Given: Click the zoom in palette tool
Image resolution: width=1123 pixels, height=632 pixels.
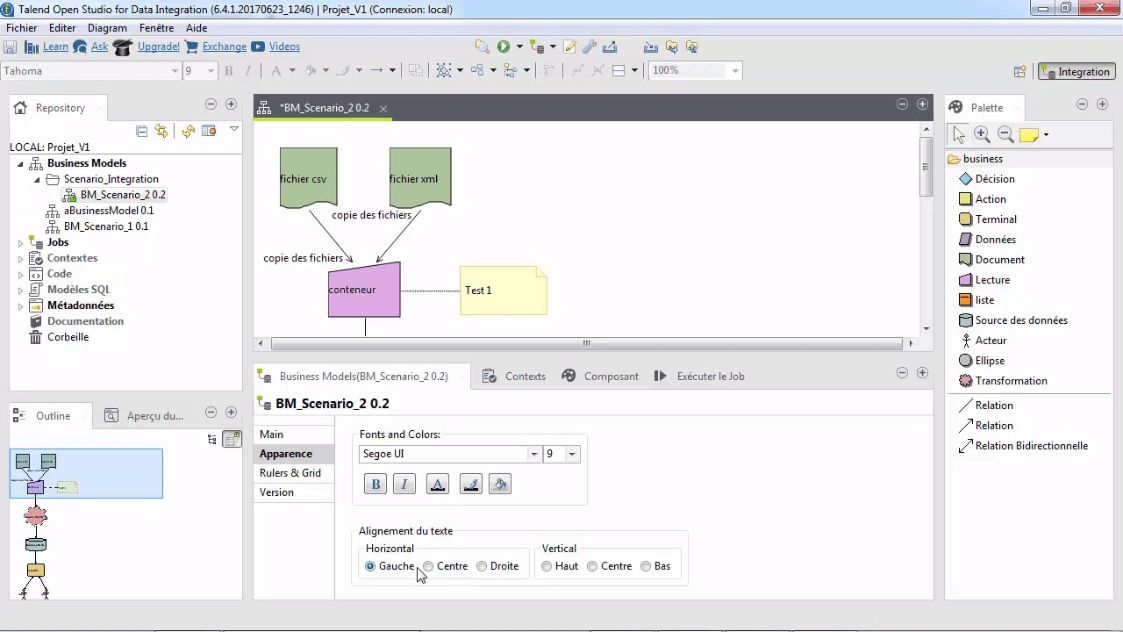Looking at the screenshot, I should 982,134.
